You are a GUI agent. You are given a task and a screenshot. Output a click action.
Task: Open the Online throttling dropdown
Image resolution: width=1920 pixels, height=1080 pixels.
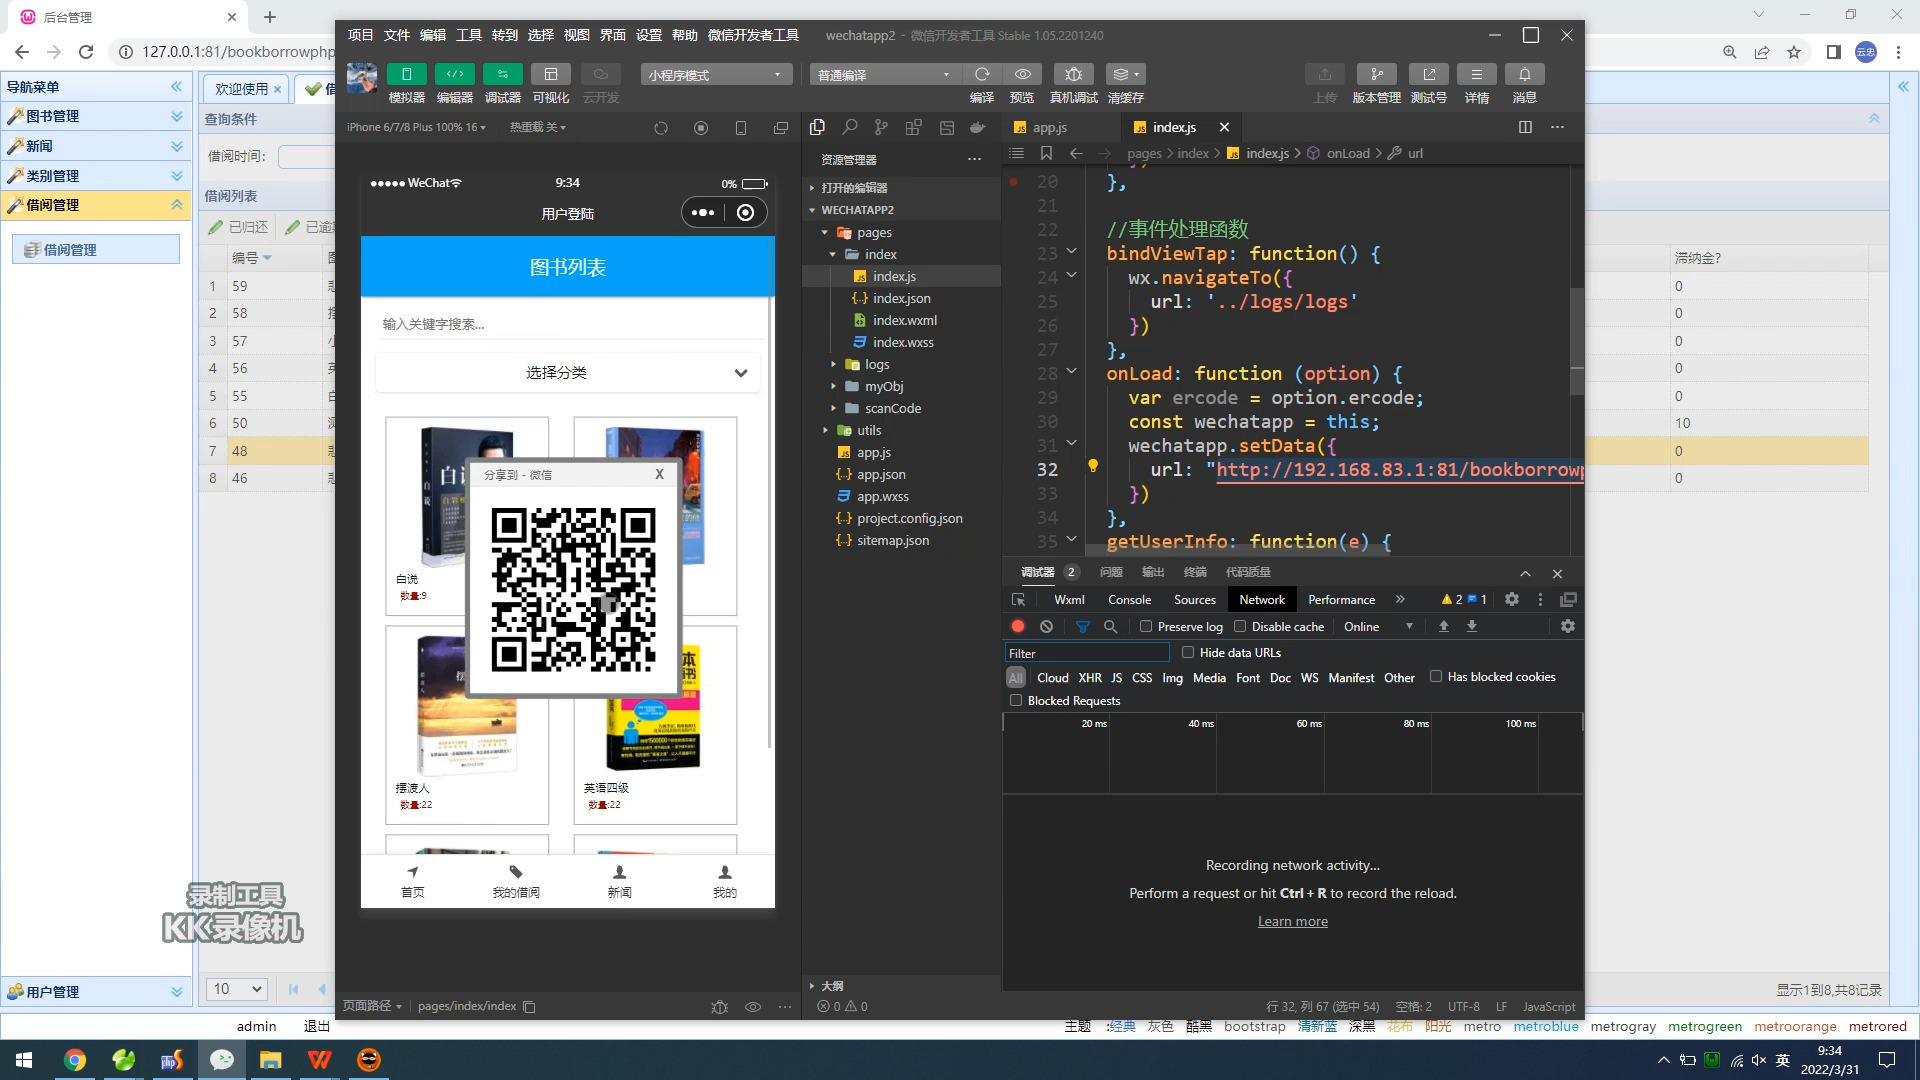click(x=1378, y=626)
